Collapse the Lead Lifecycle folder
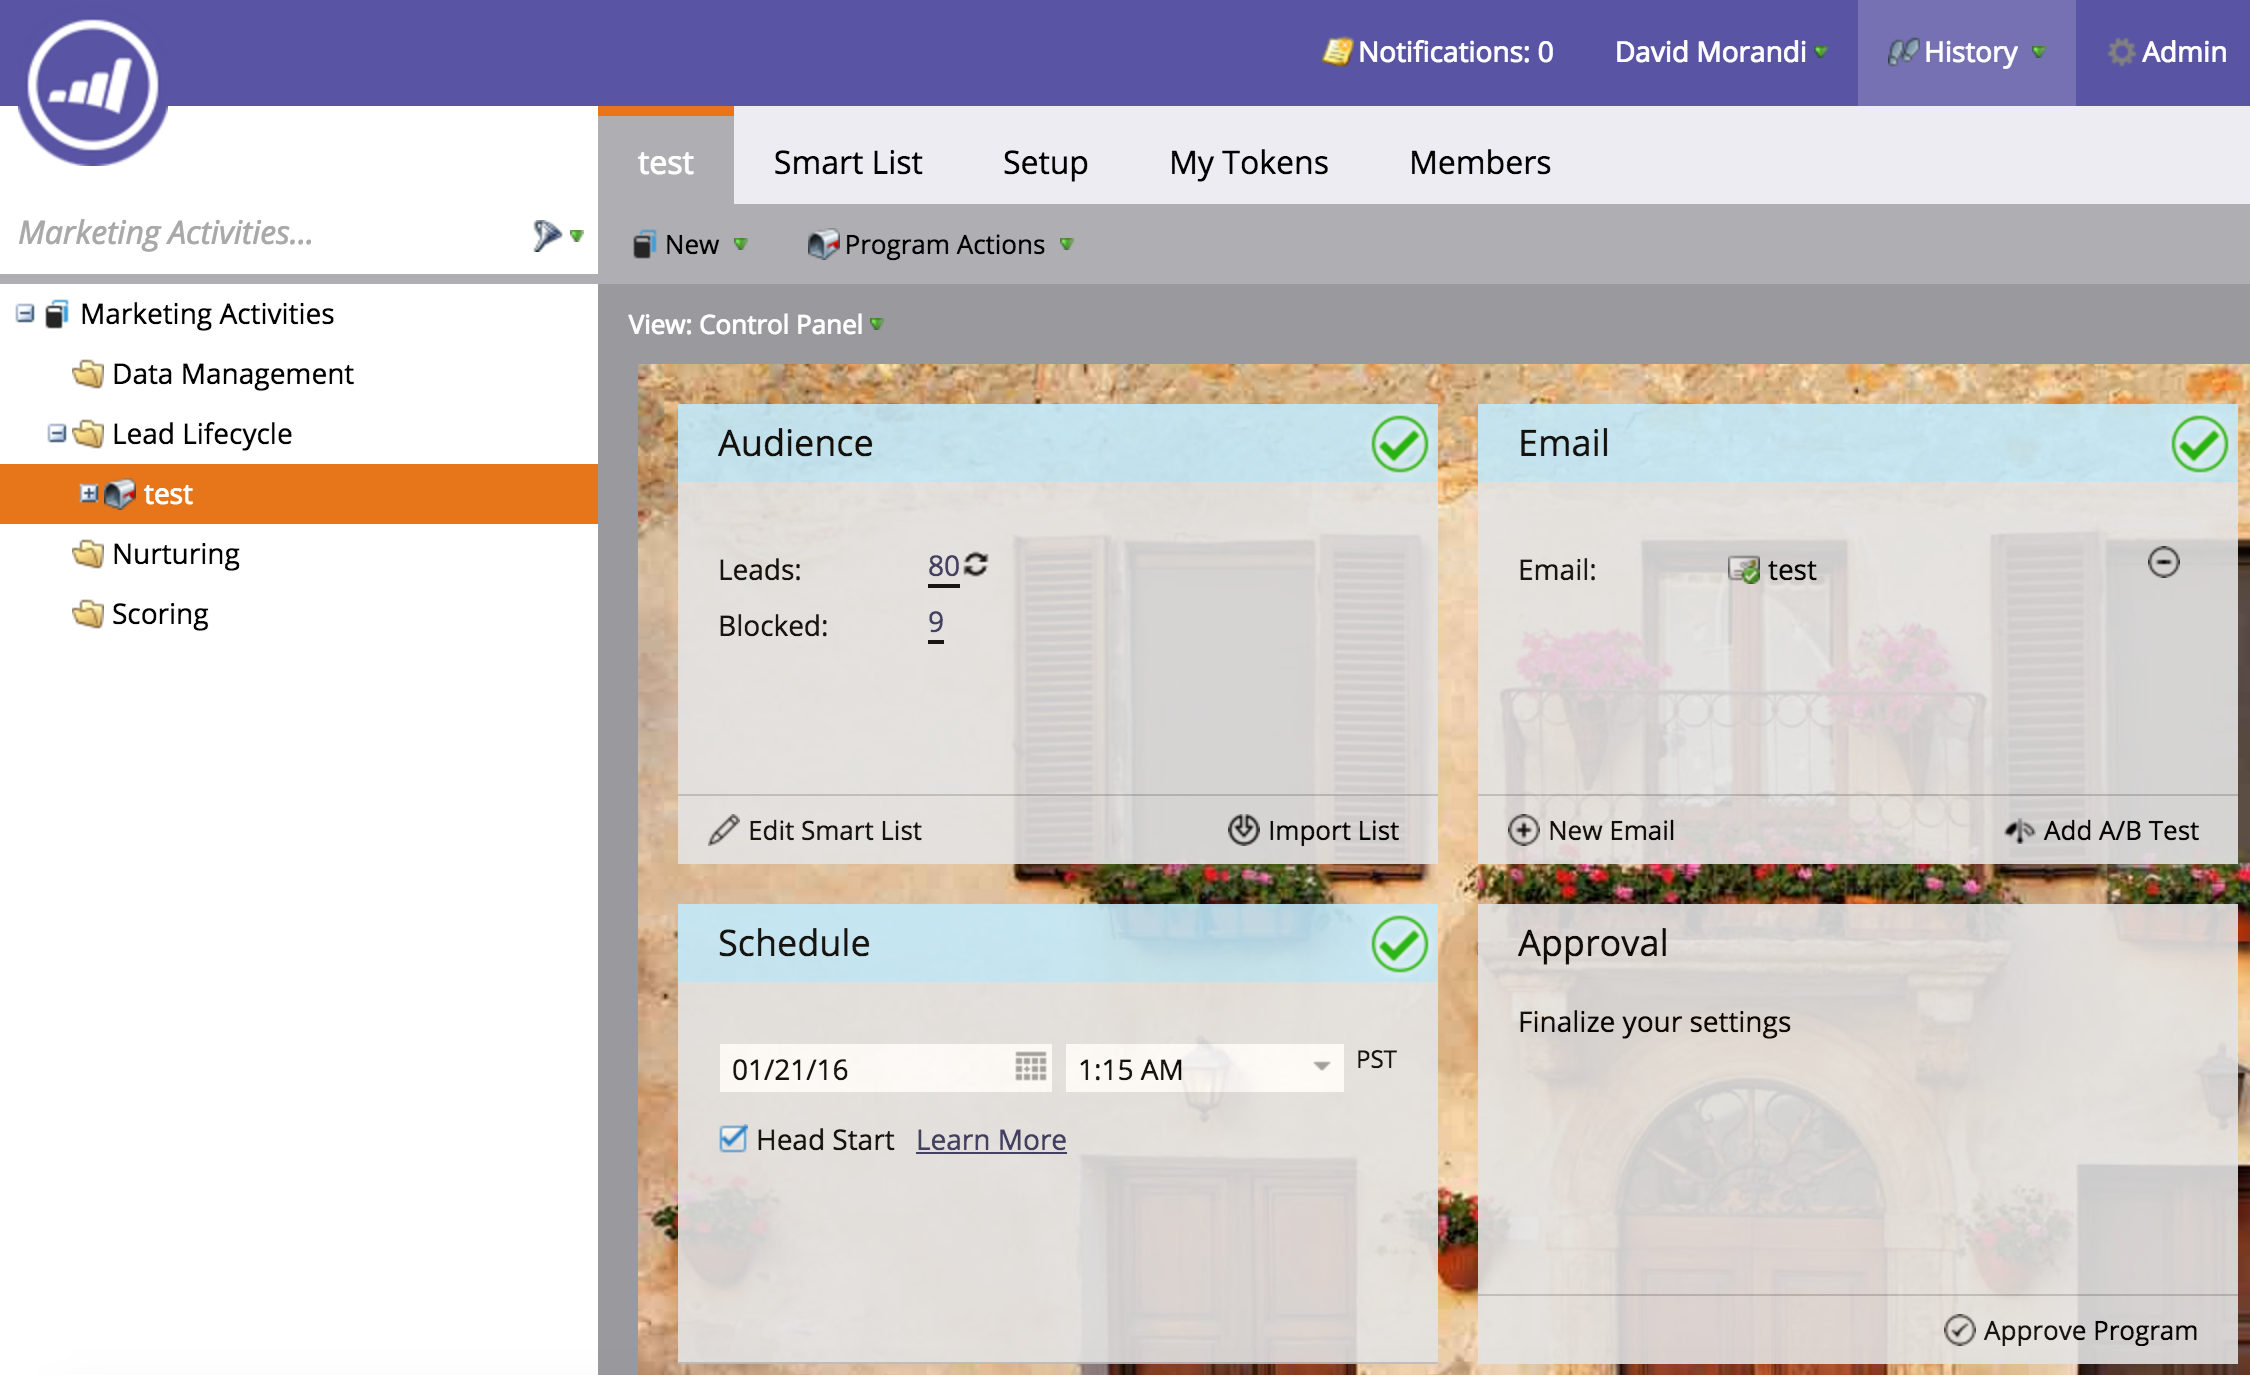The height and width of the screenshot is (1375, 2250). [57, 433]
